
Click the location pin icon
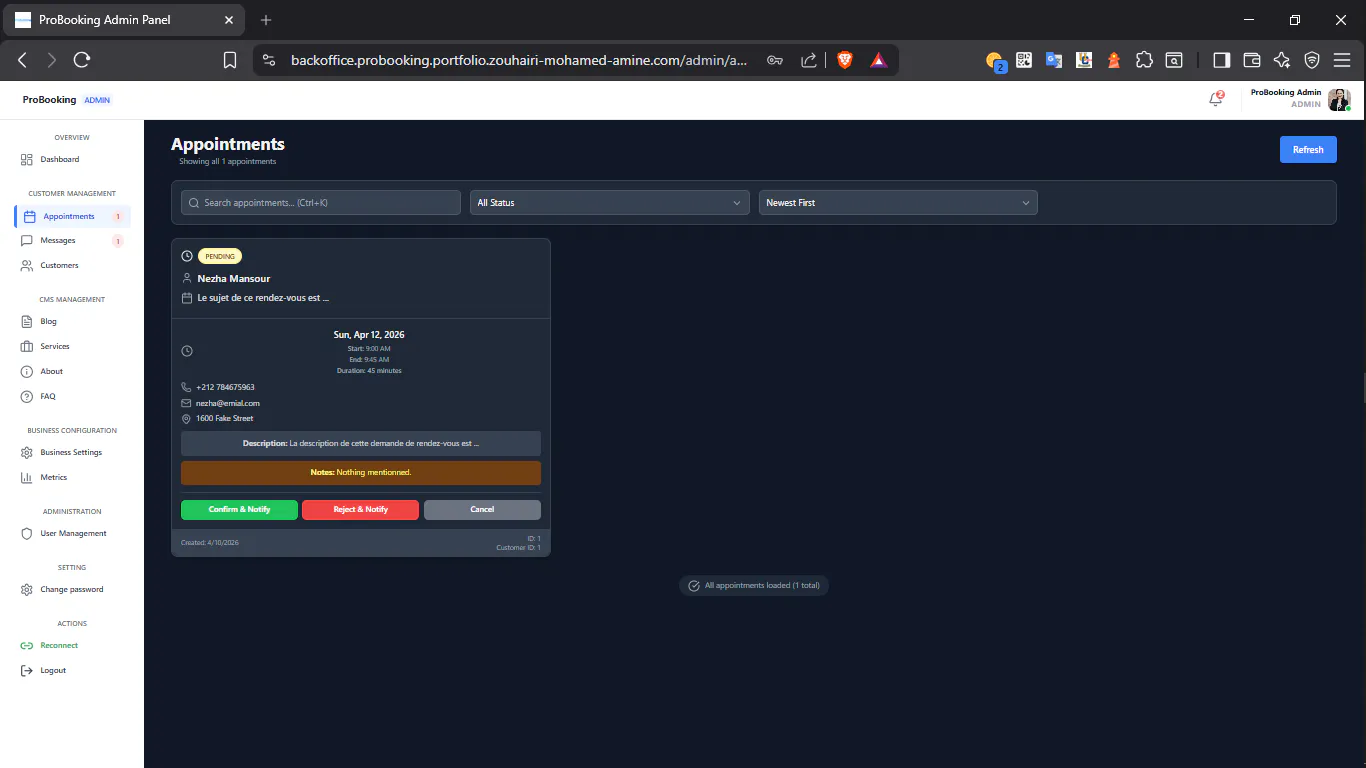coord(186,419)
